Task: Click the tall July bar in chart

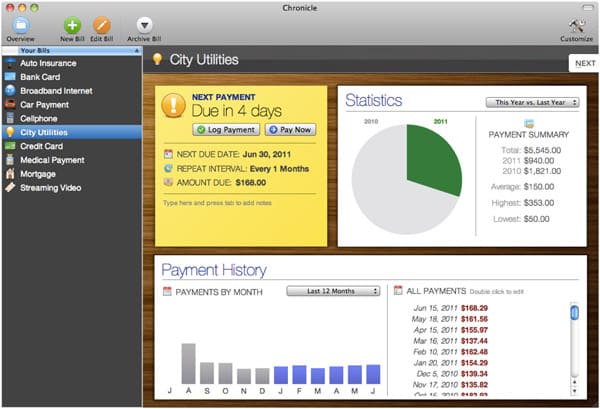Action: (x=188, y=363)
